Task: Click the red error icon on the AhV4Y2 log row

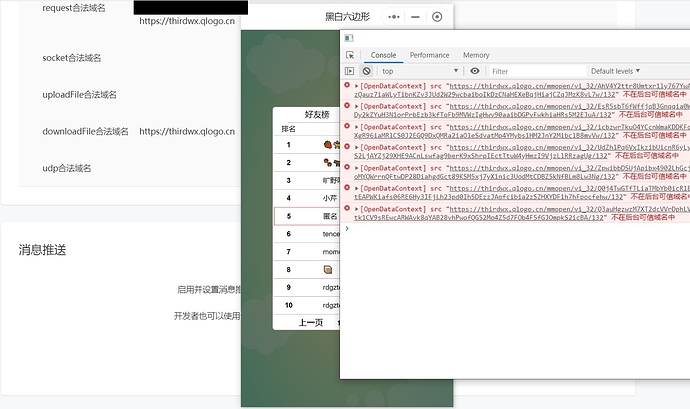Action: [x=347, y=85]
